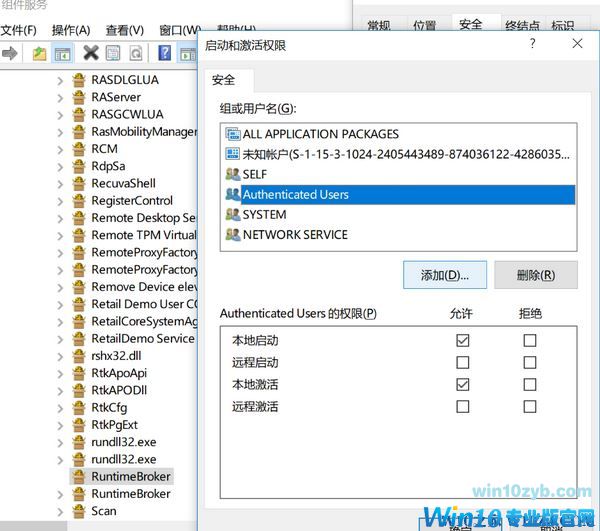Switch to the 常规 tab in properties window
The height and width of the screenshot is (531, 600).
(379, 25)
